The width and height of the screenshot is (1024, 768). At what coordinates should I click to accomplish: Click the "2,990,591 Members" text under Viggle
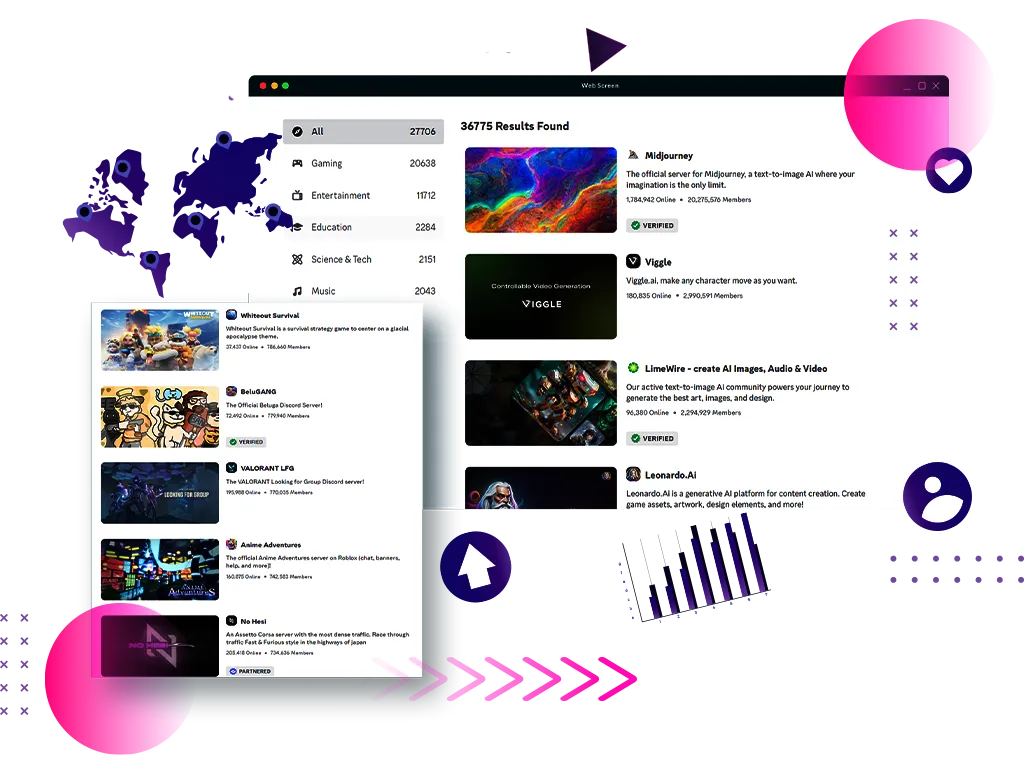(x=712, y=296)
